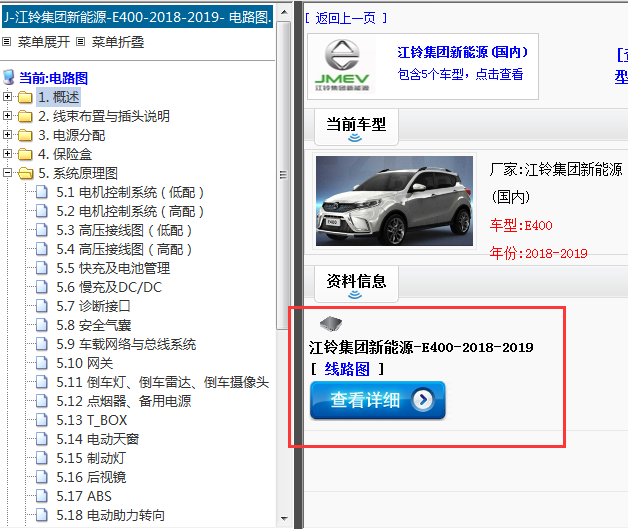The width and height of the screenshot is (628, 529).
Task: Click the page icon for 5.8 安全气囊
Action: point(42,325)
